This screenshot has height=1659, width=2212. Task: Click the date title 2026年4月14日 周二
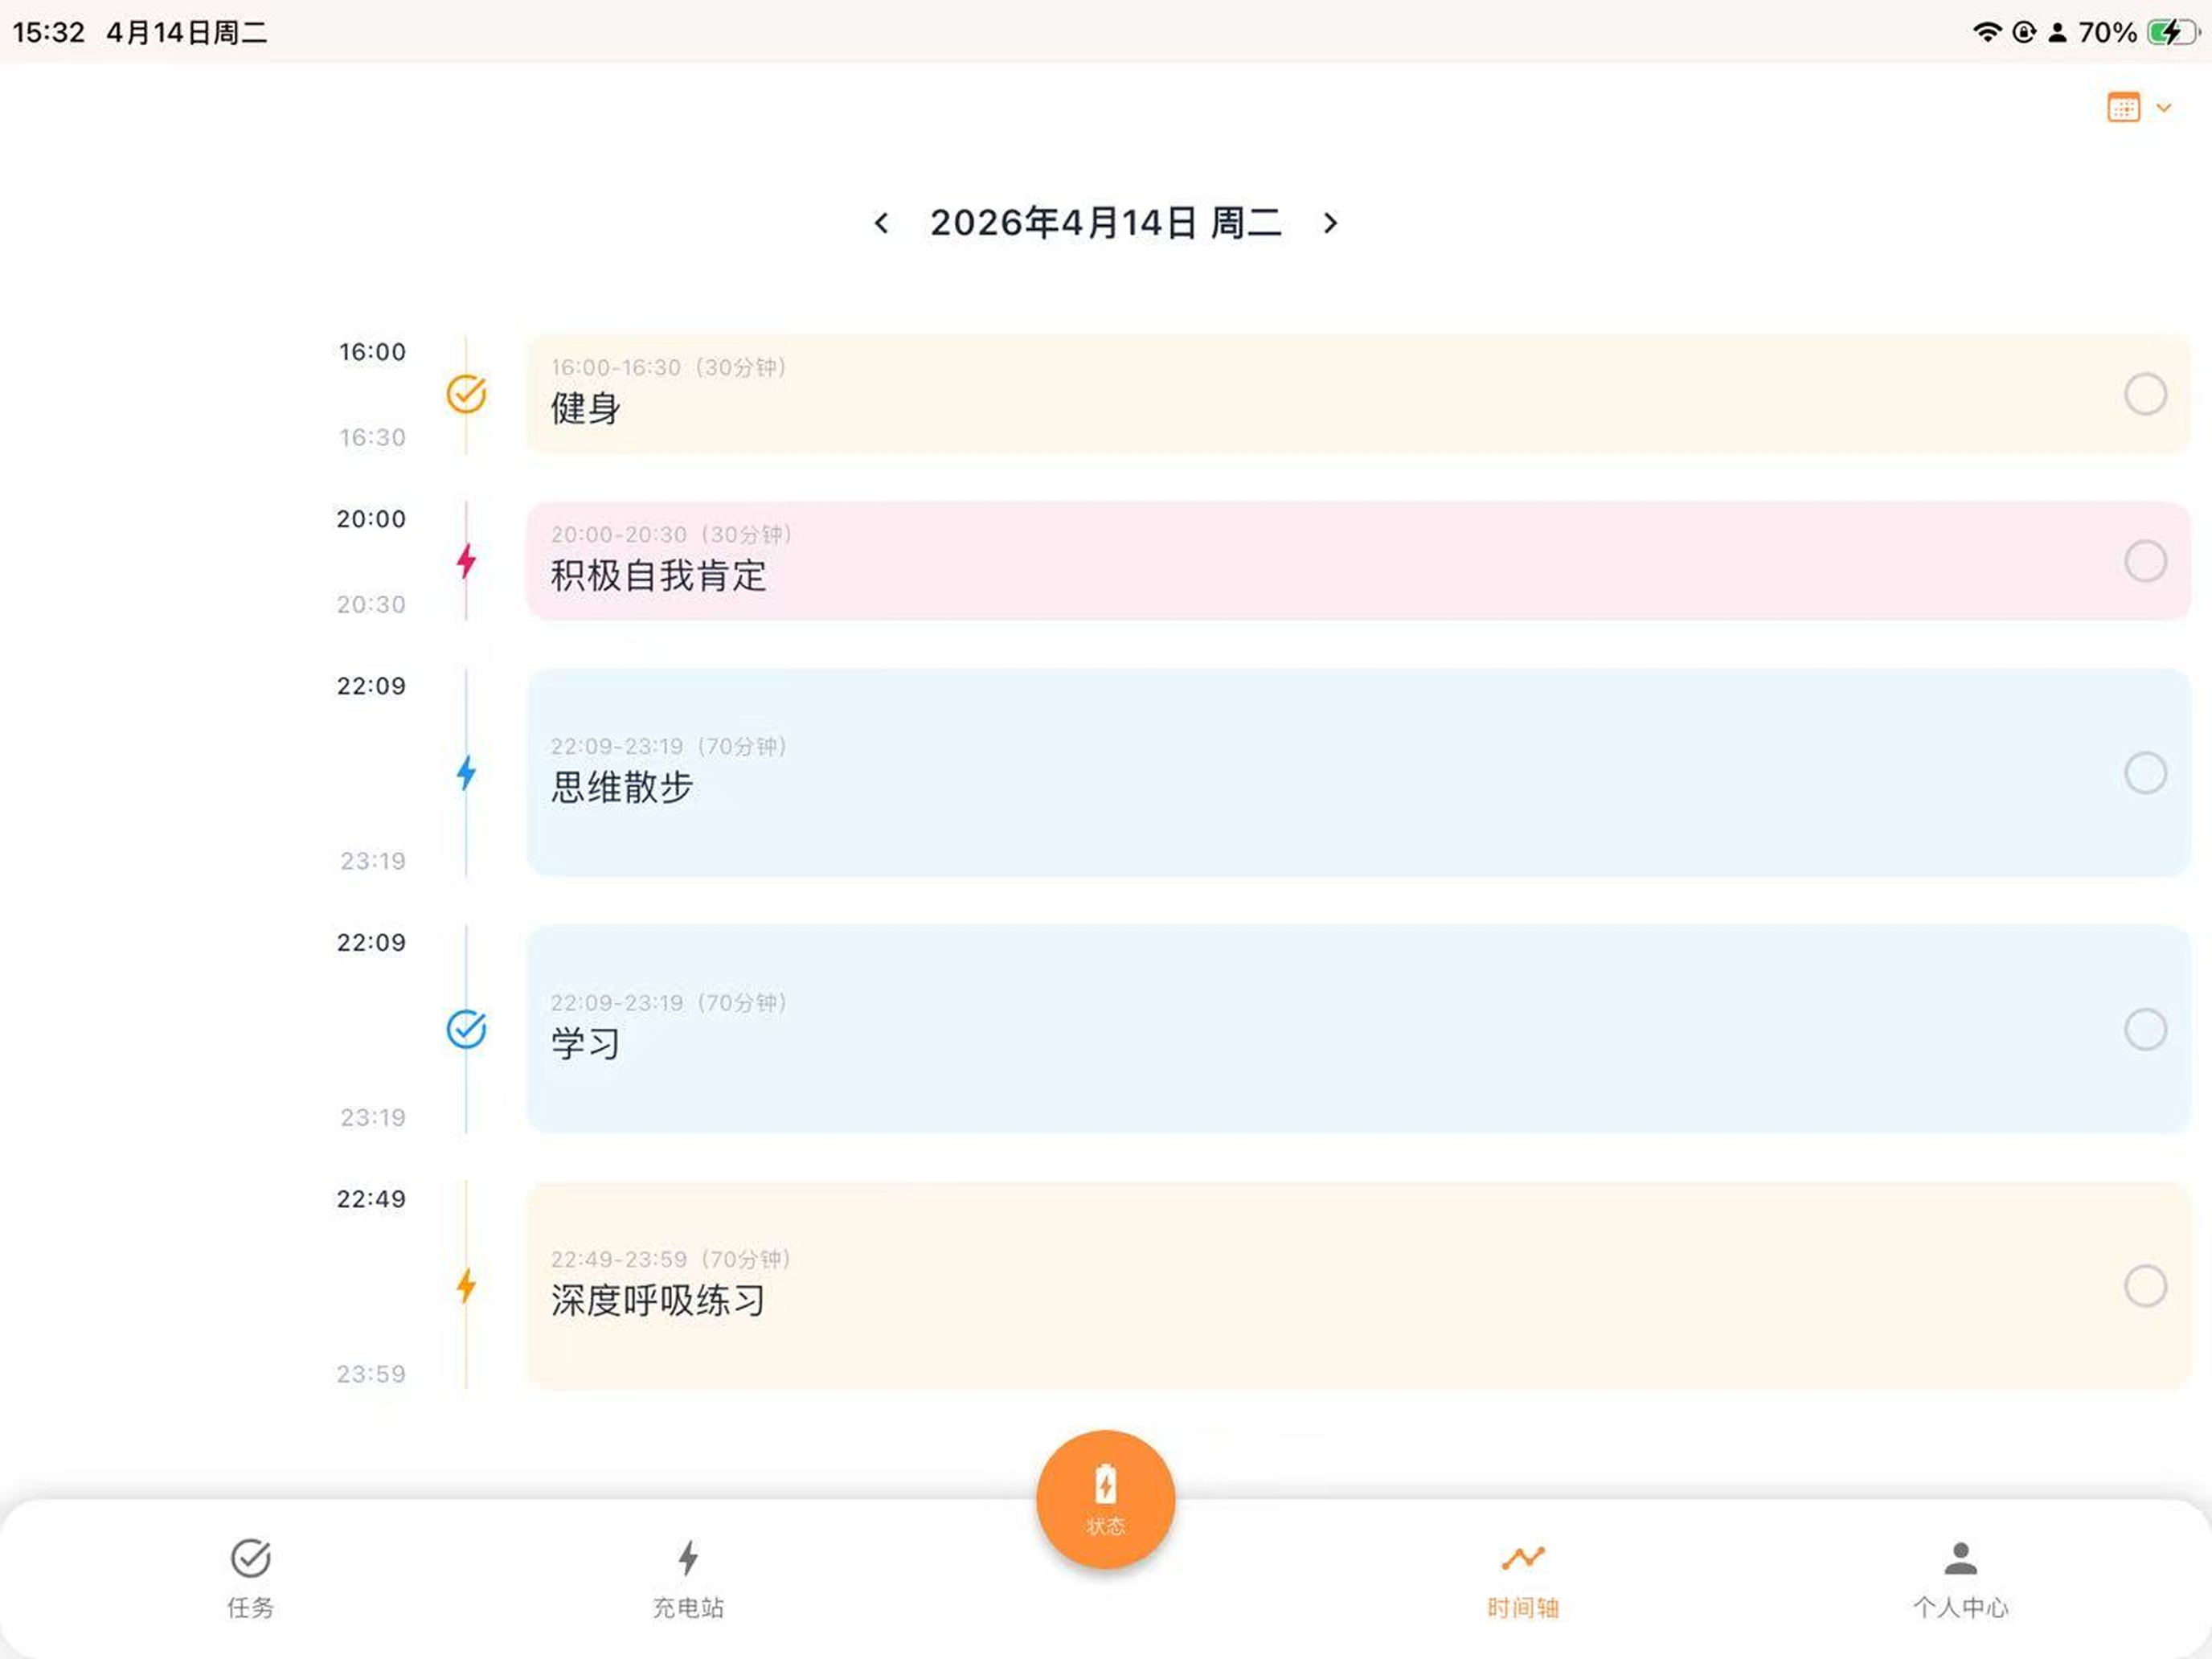pyautogui.click(x=1106, y=223)
